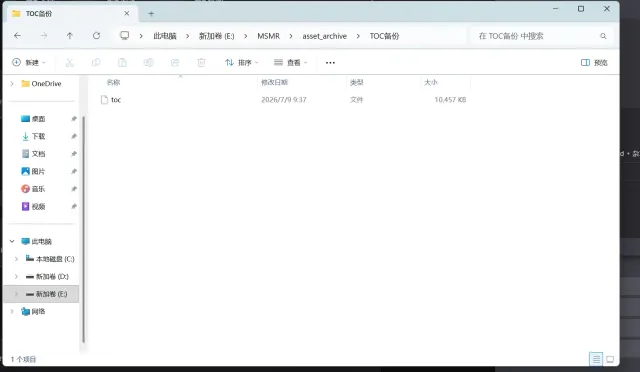Click chevron after asset_archive breadcrumb
640x372 pixels.
click(358, 36)
